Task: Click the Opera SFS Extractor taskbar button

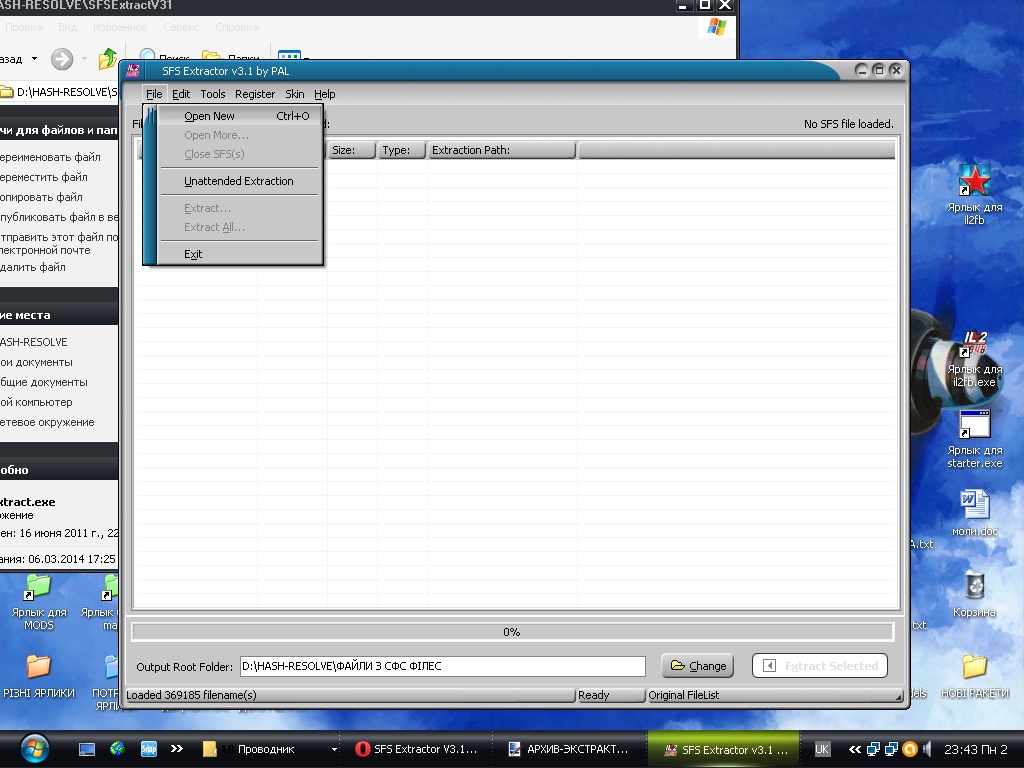Action: (417, 749)
